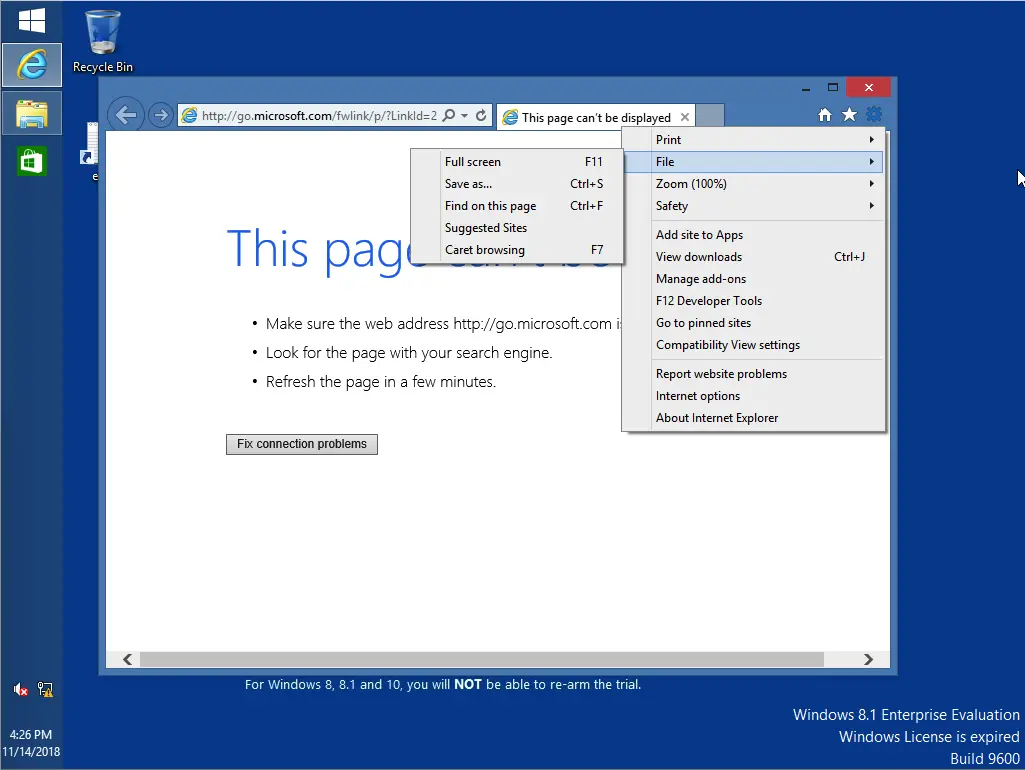Choose Save as... menu item
Viewport: 1025px width, 770px height.
click(x=517, y=184)
